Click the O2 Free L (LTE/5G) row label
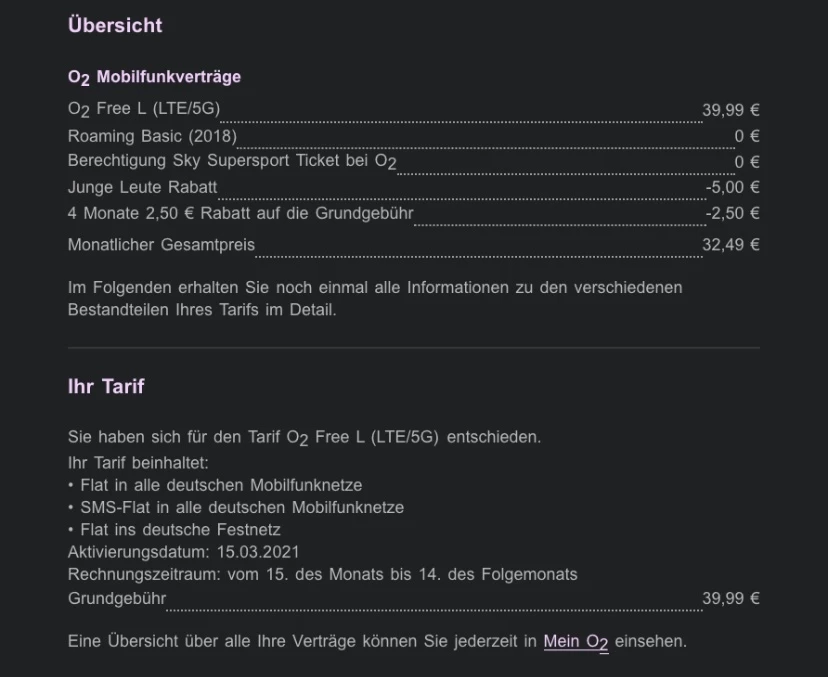Image resolution: width=828 pixels, height=677 pixels. [144, 110]
